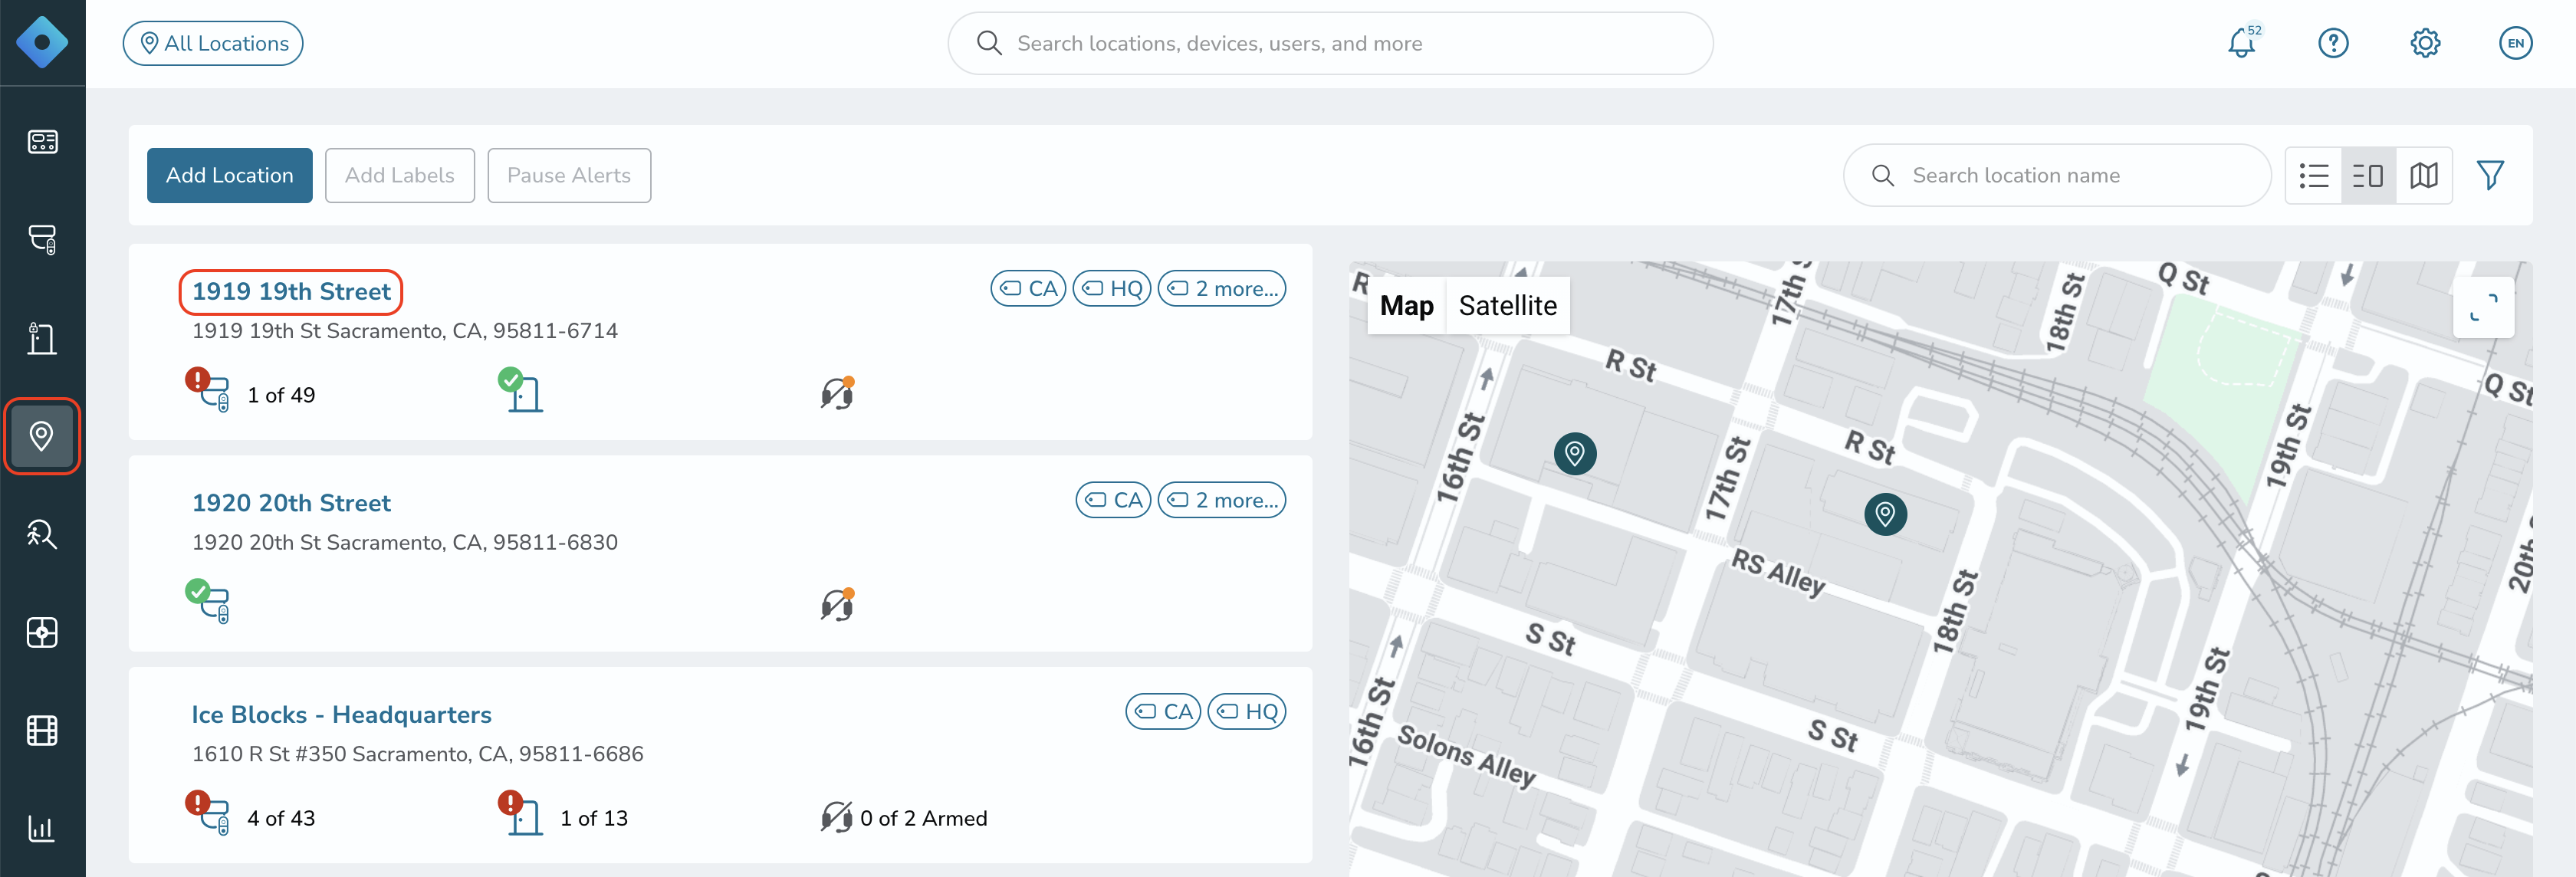The width and height of the screenshot is (2576, 877).
Task: Click door status icon for 1919 19th Street
Action: (x=521, y=390)
